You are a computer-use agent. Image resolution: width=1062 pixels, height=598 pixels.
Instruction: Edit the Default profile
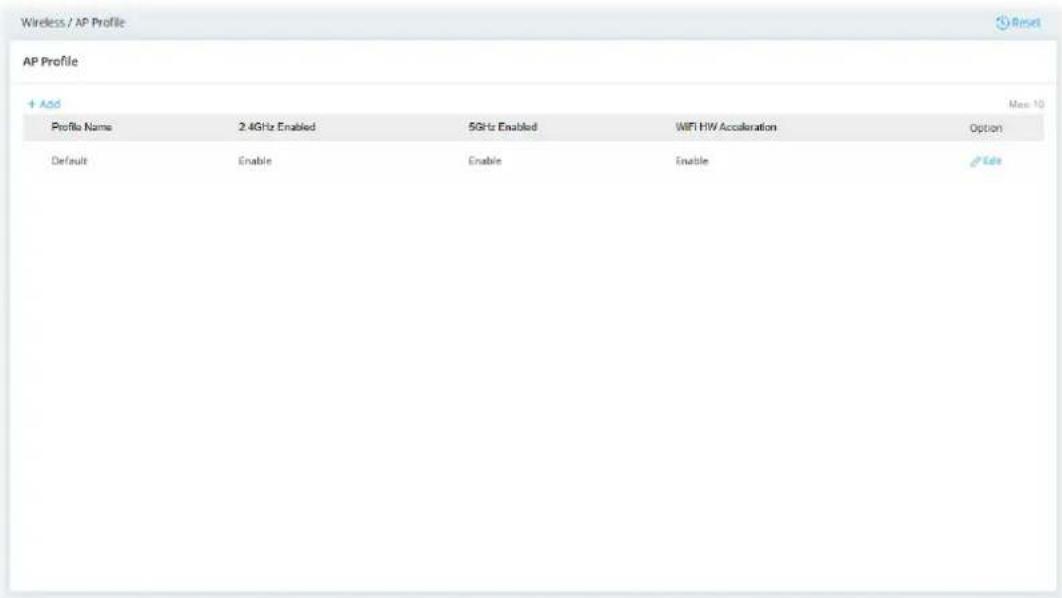(x=985, y=161)
